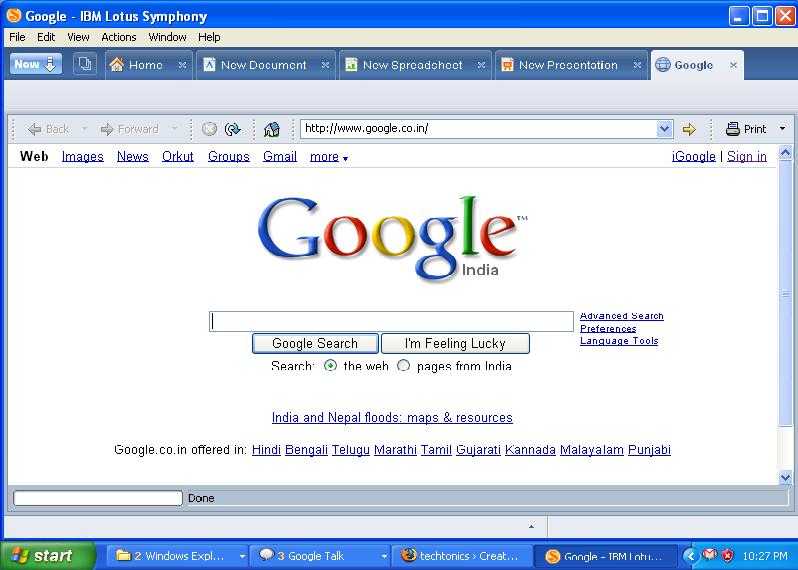
Task: Click the page scrollbar down arrow
Action: coord(785,477)
